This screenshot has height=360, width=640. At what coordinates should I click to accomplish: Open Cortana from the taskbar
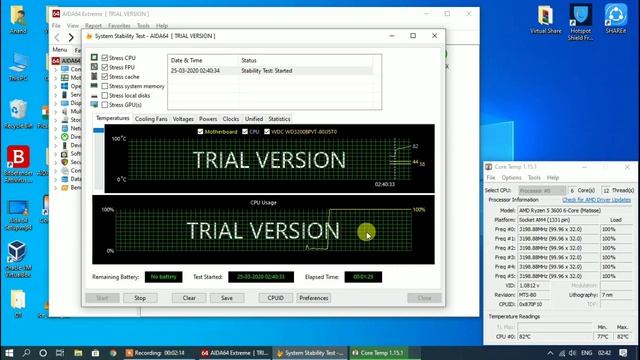[x=43, y=353]
